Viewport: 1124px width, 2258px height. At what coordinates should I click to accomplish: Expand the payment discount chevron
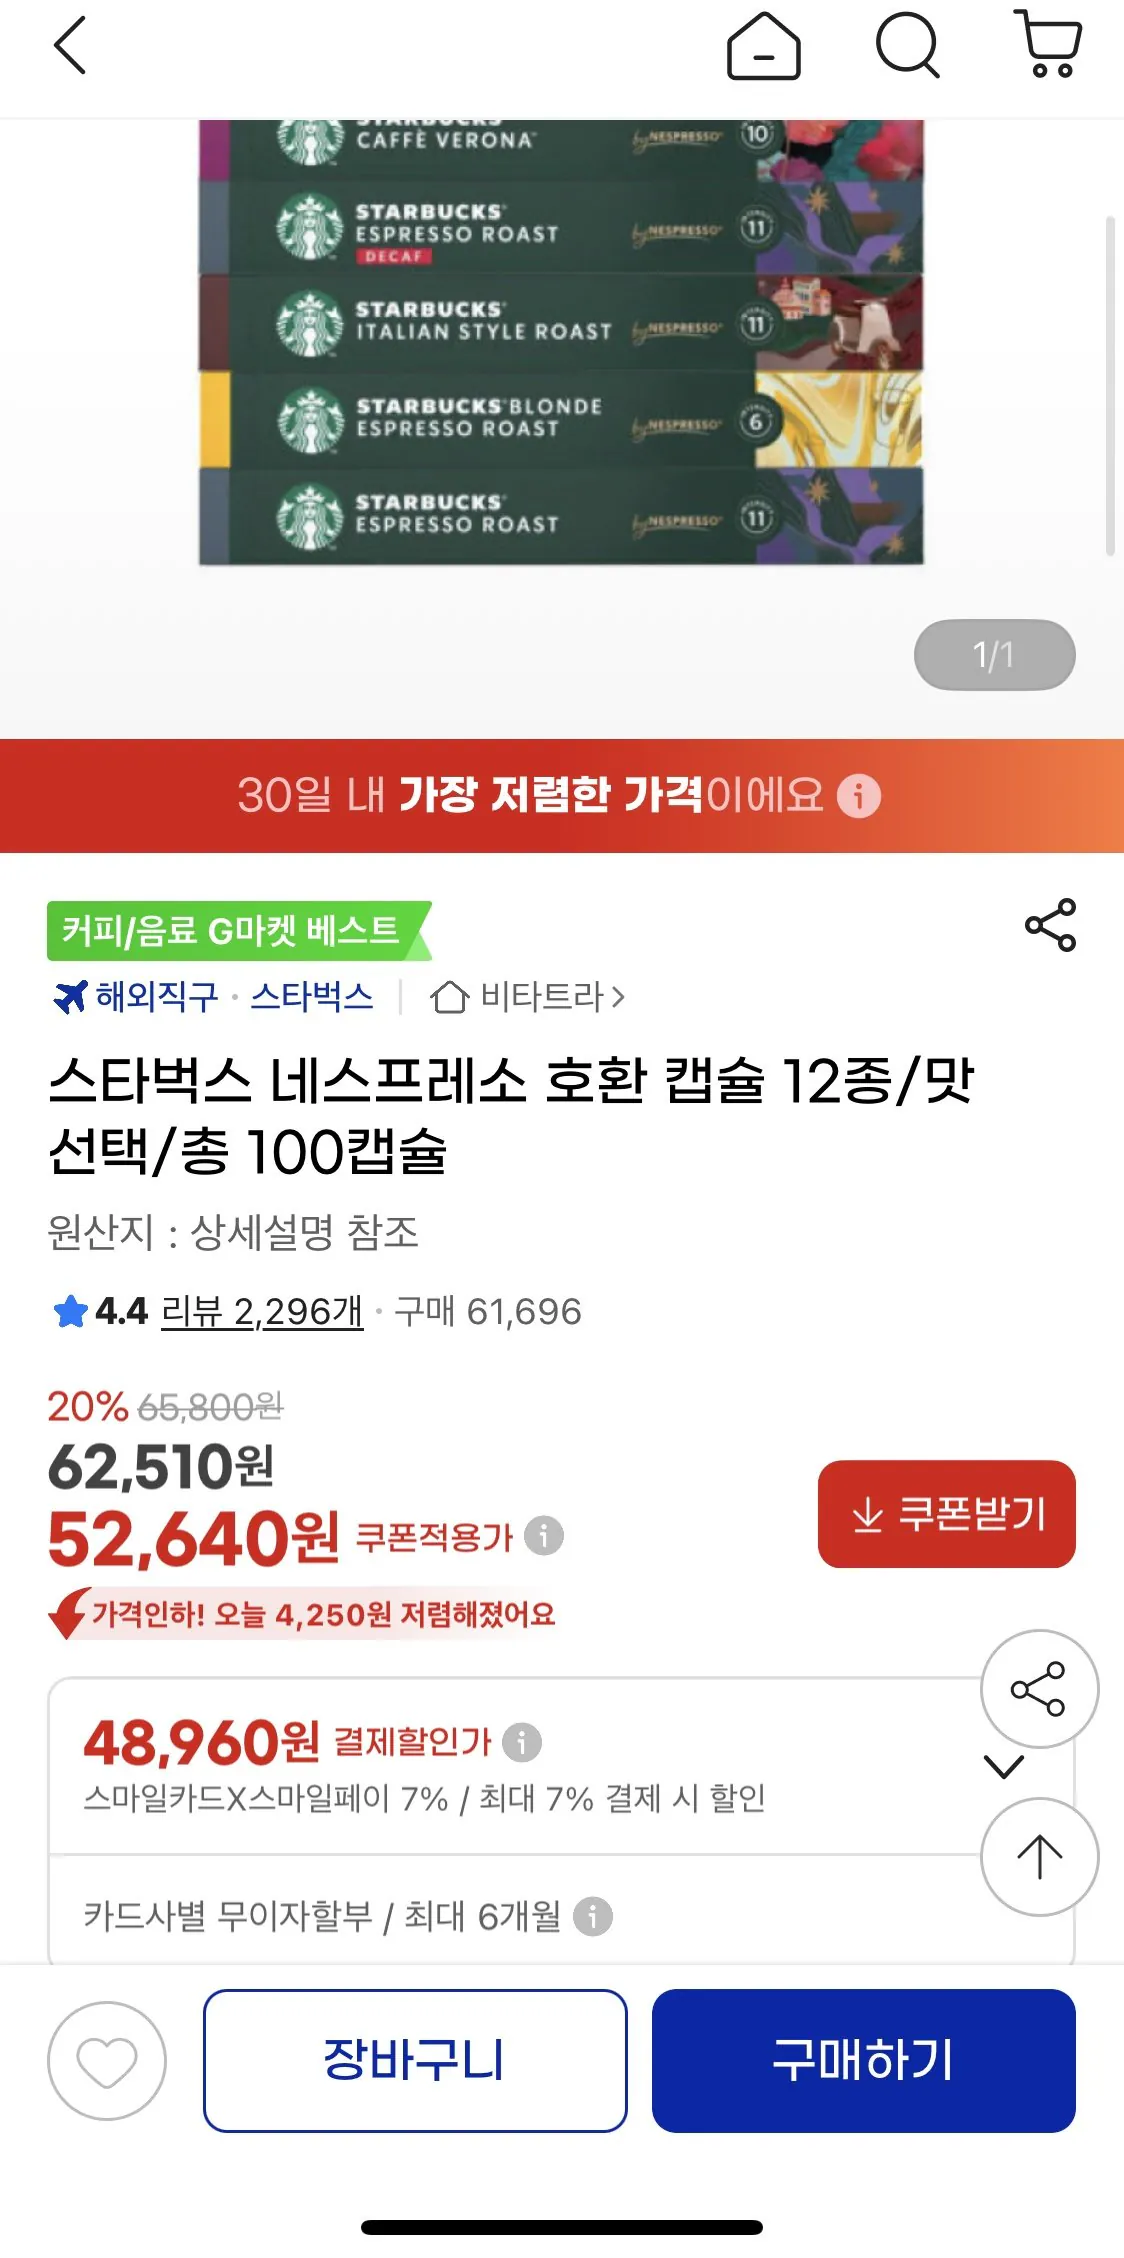pos(1004,1767)
